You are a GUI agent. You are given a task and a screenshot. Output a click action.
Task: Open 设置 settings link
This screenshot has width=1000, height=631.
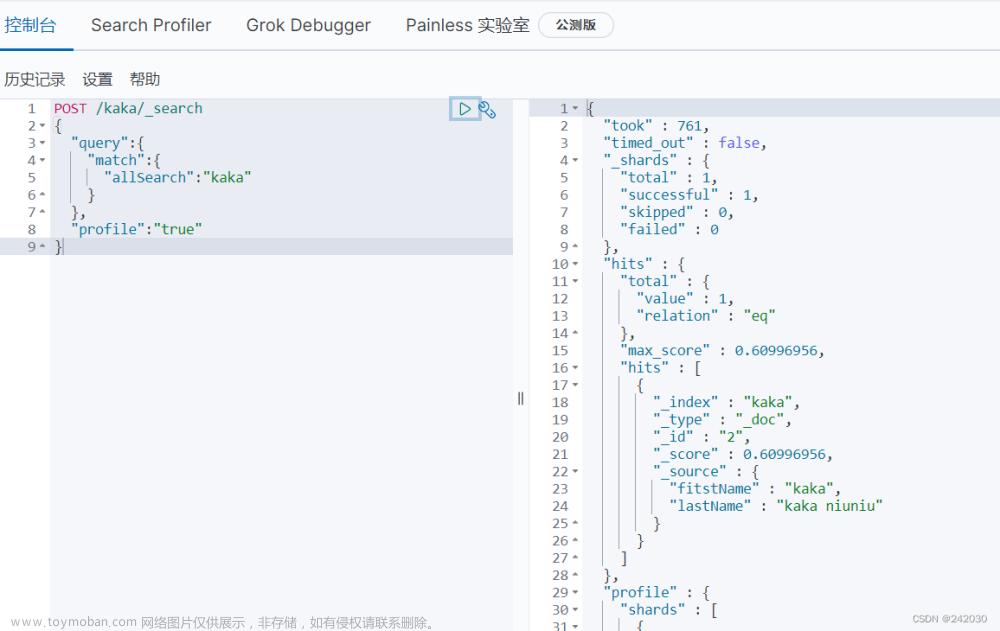98,80
